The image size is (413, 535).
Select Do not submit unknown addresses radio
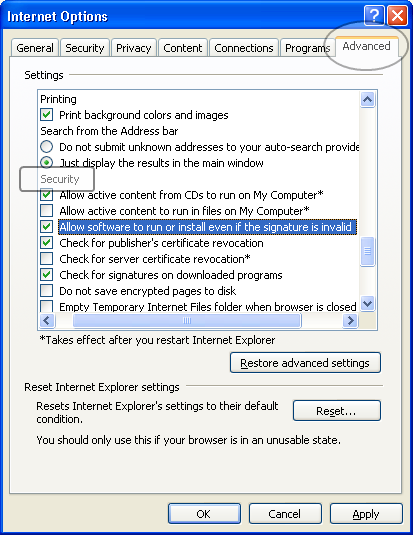coord(46,147)
